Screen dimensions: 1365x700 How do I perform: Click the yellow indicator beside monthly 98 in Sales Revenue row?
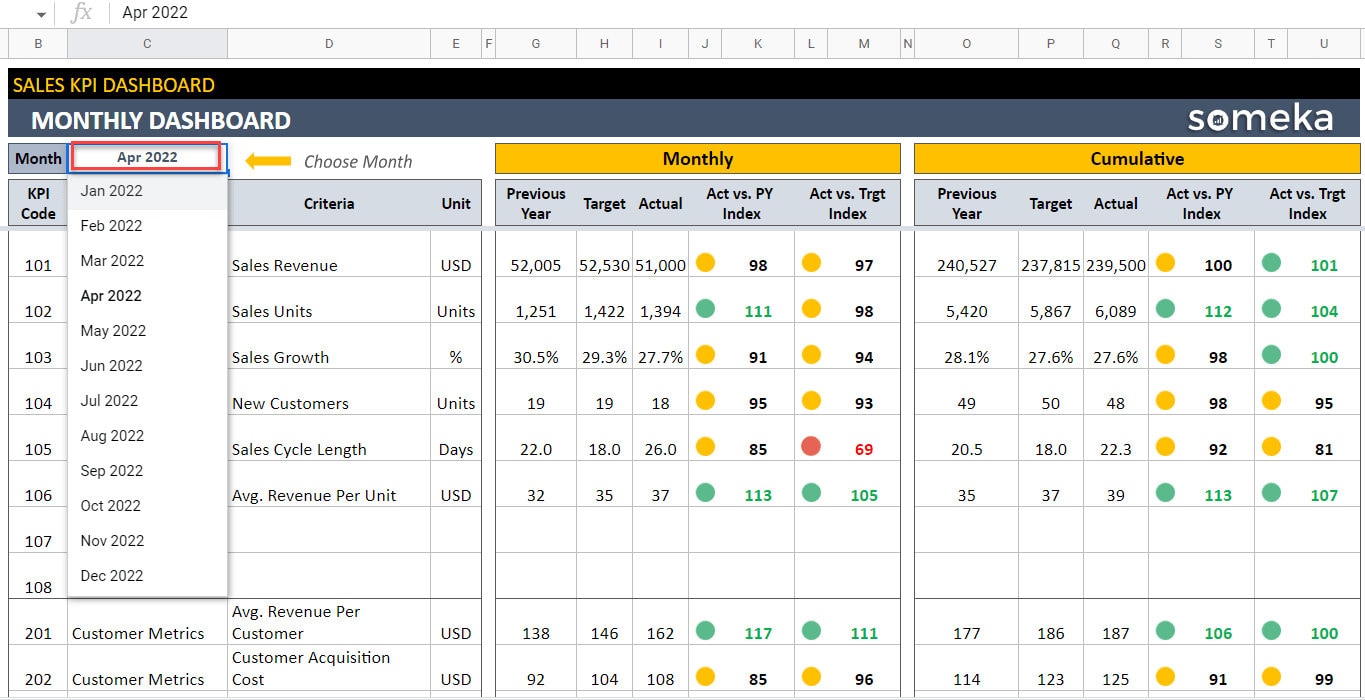[705, 262]
